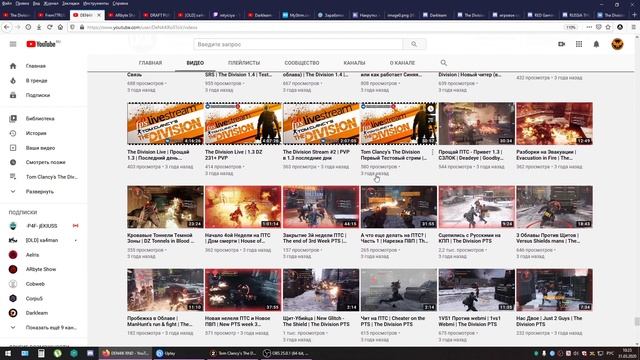The height and width of the screenshot is (360, 640).
Task: Open the Файл menu
Action: (7, 3)
